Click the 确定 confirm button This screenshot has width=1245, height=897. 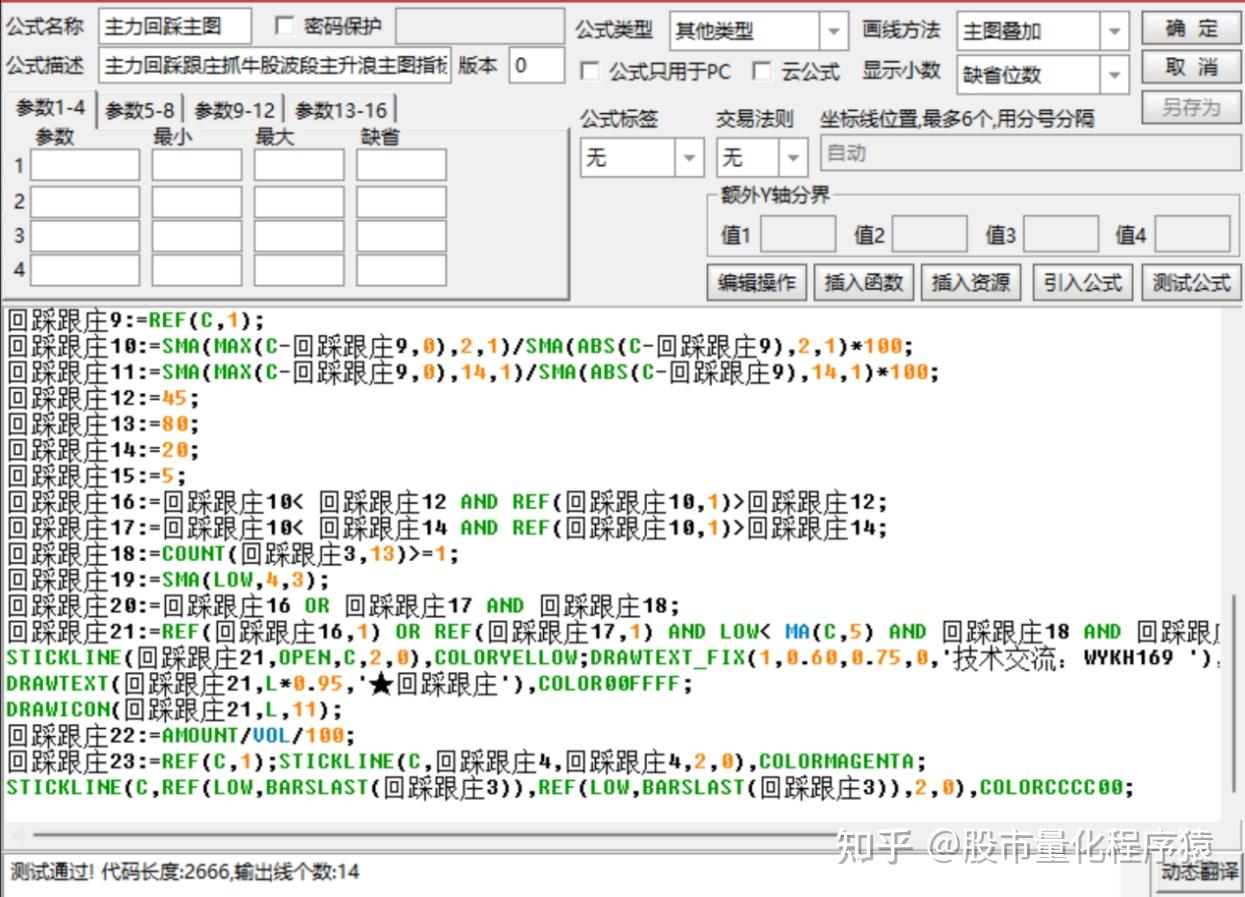pyautogui.click(x=1191, y=28)
